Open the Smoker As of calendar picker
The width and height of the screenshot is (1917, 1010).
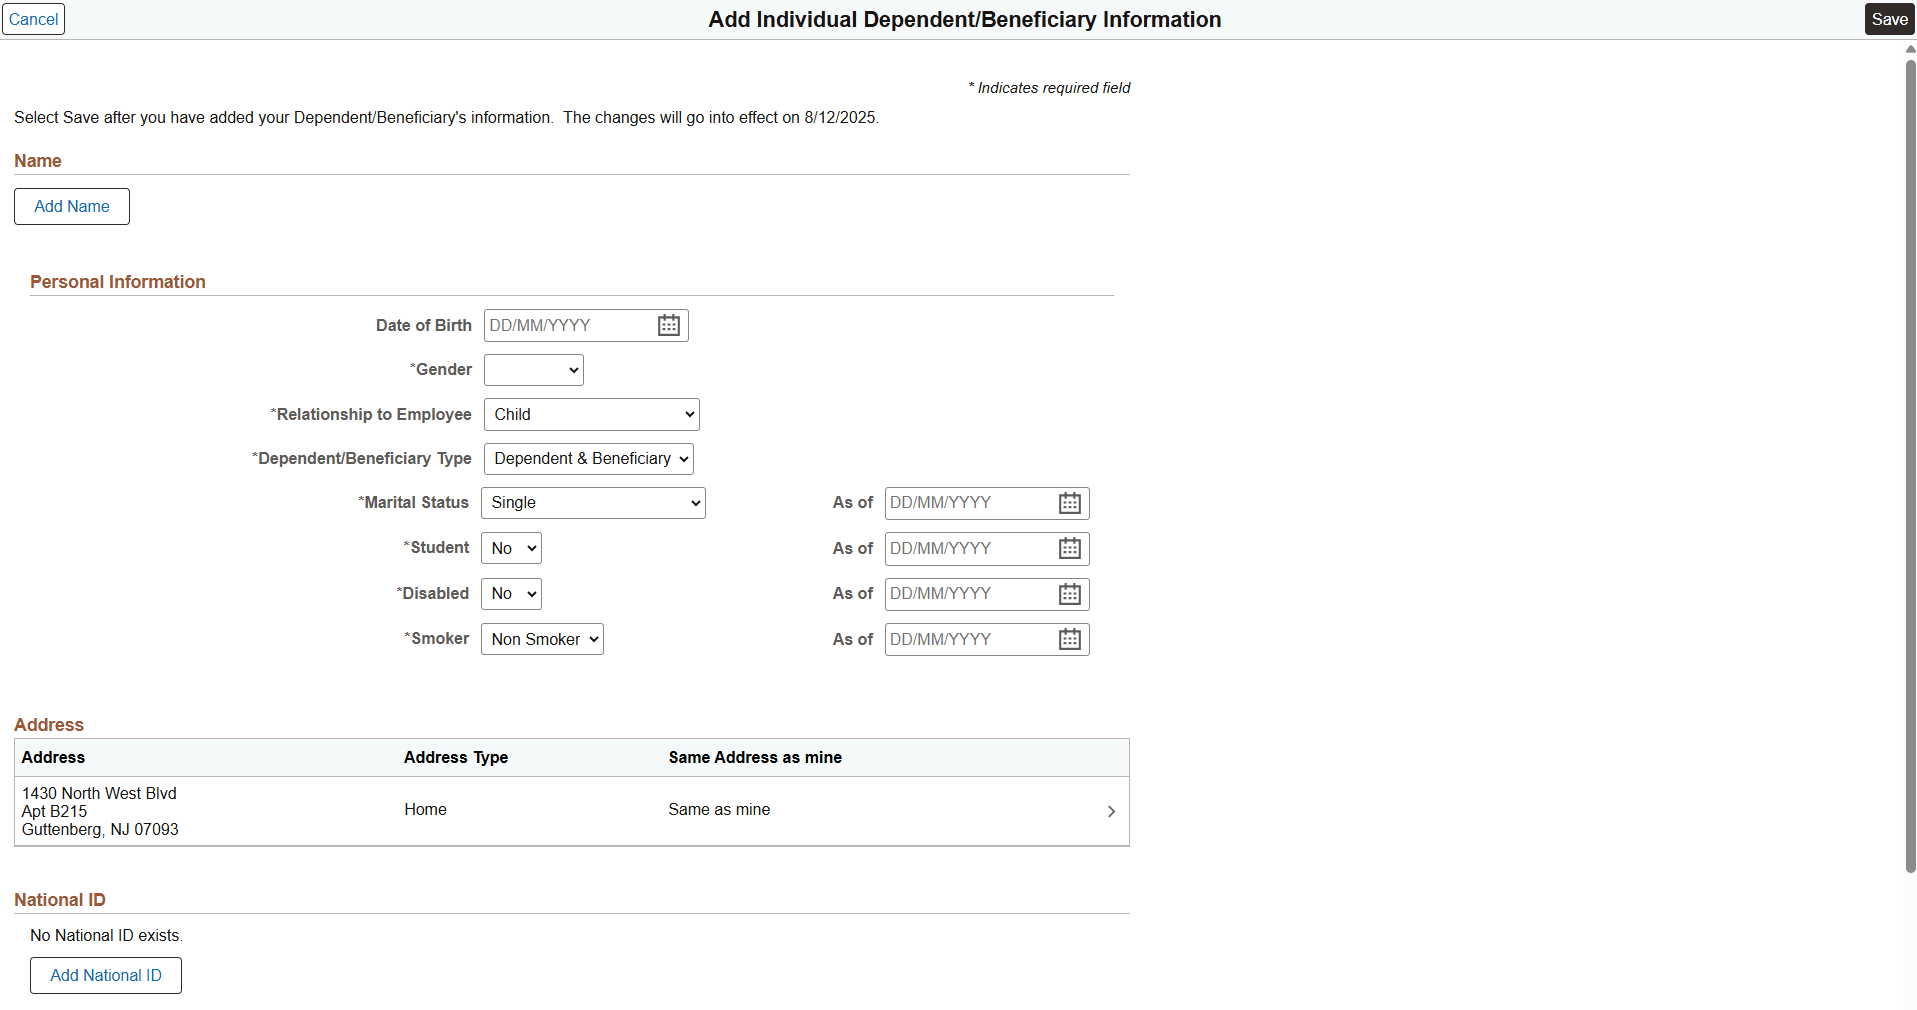coord(1069,639)
